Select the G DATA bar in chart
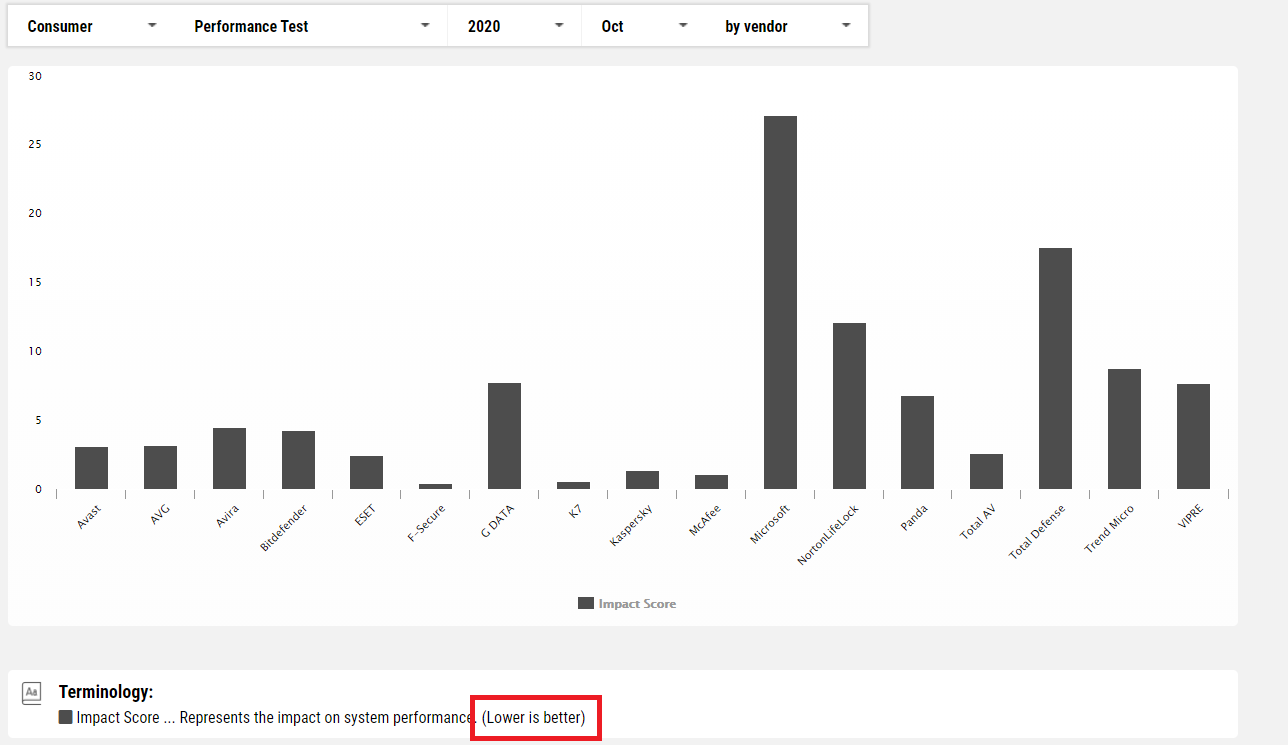Viewport: 1288px width, 745px height. pyautogui.click(x=504, y=436)
